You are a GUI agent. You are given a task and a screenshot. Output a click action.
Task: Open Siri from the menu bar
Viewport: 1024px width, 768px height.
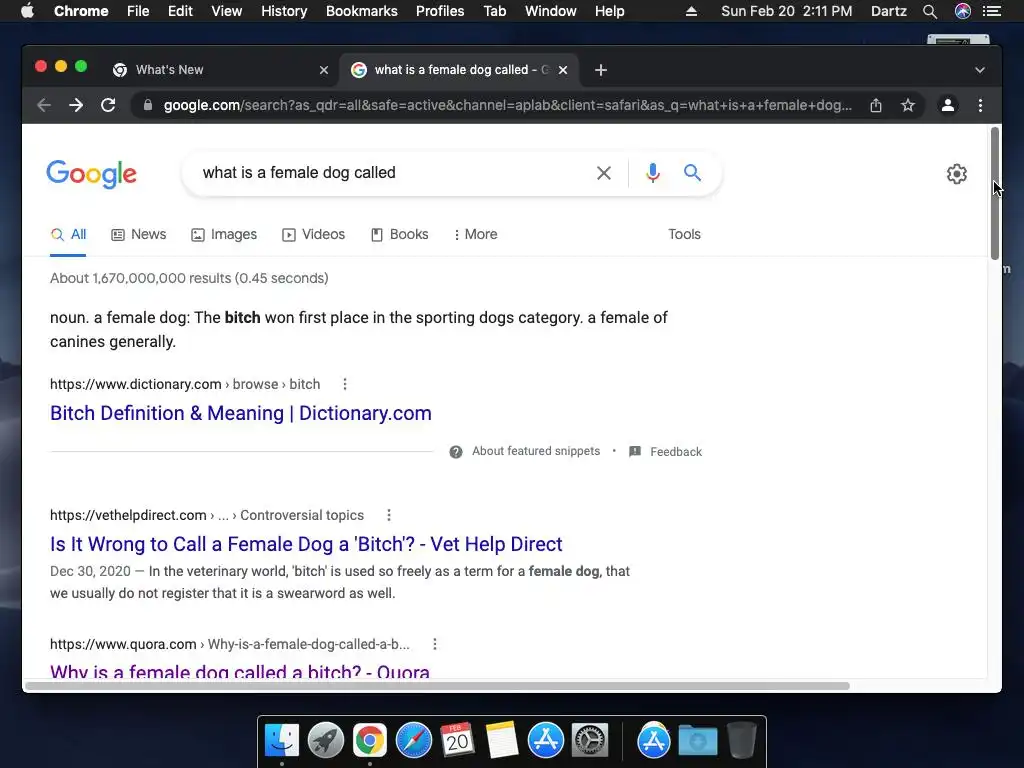point(963,11)
